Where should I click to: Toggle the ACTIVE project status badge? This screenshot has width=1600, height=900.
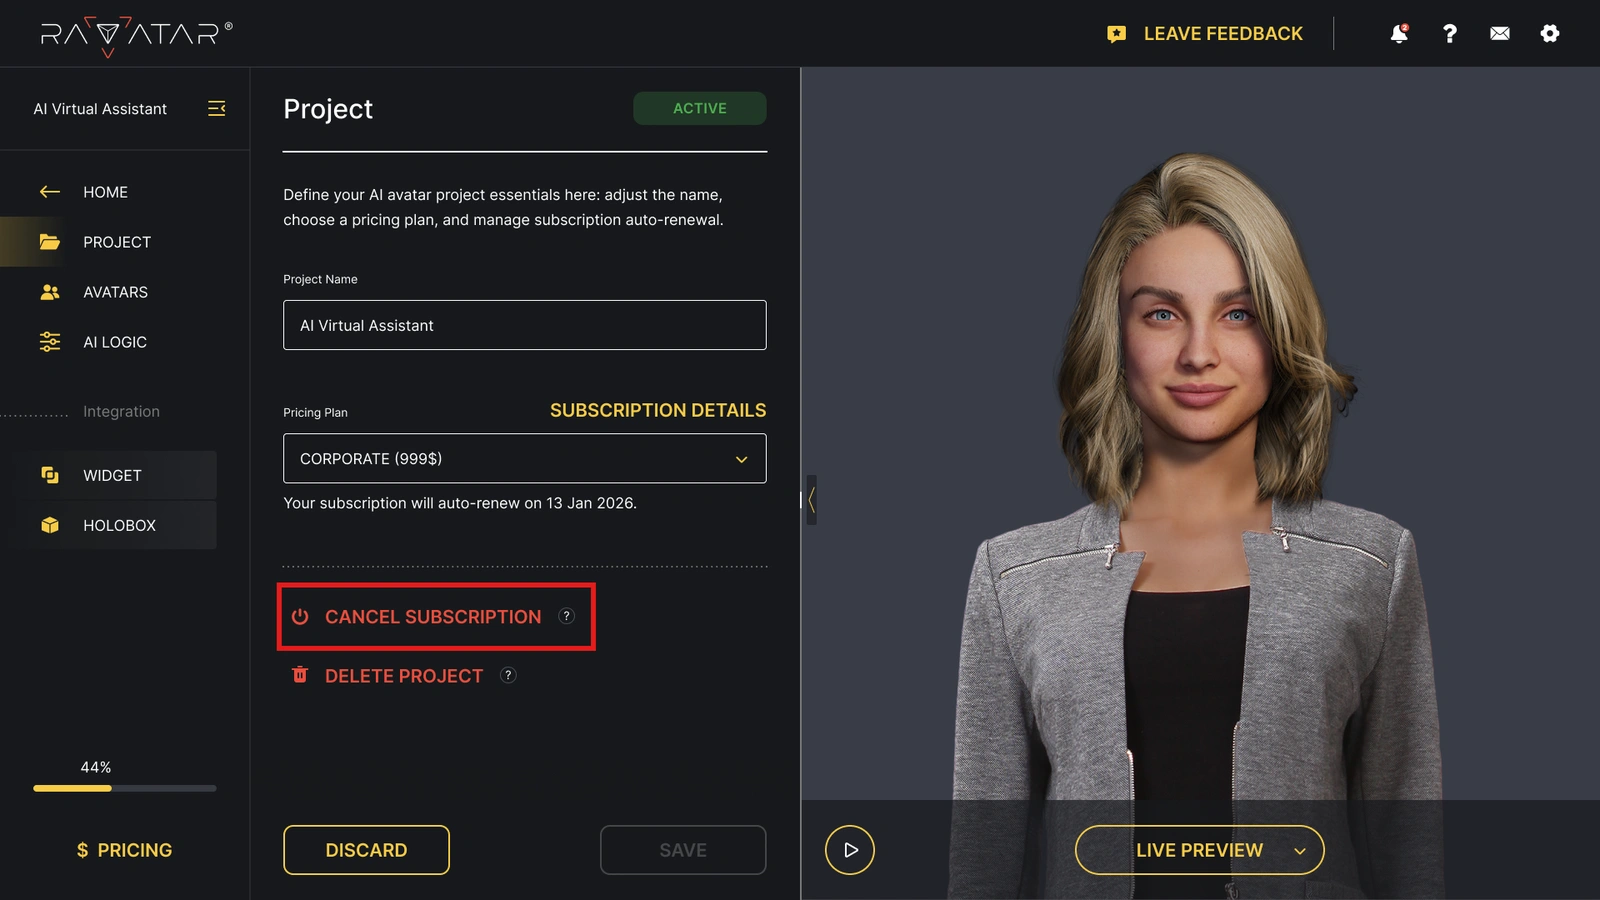[699, 108]
